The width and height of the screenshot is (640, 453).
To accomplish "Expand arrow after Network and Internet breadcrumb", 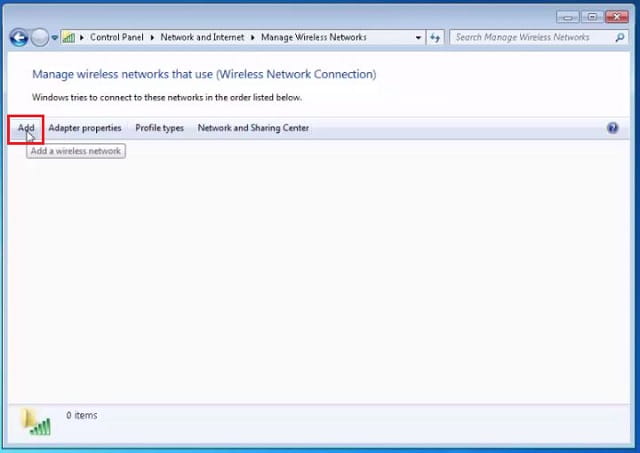I will [x=253, y=38].
